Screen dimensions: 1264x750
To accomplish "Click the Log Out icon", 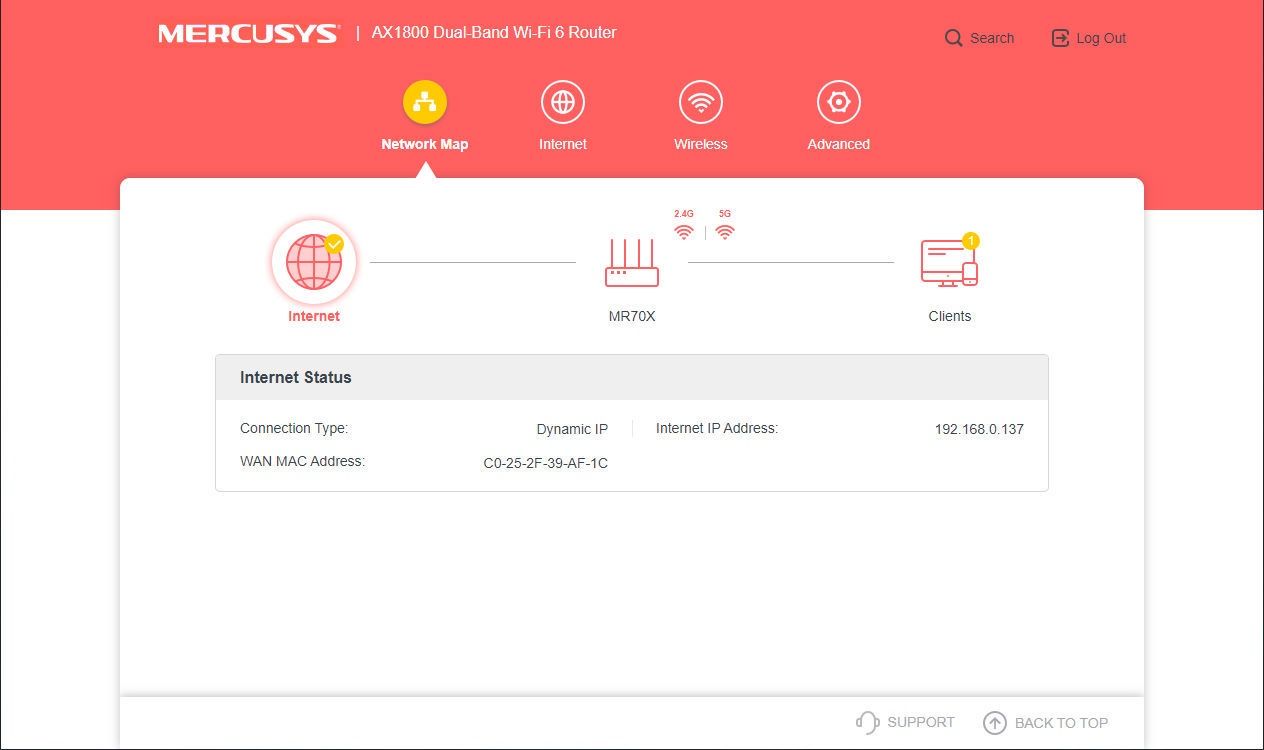I will pyautogui.click(x=1060, y=38).
